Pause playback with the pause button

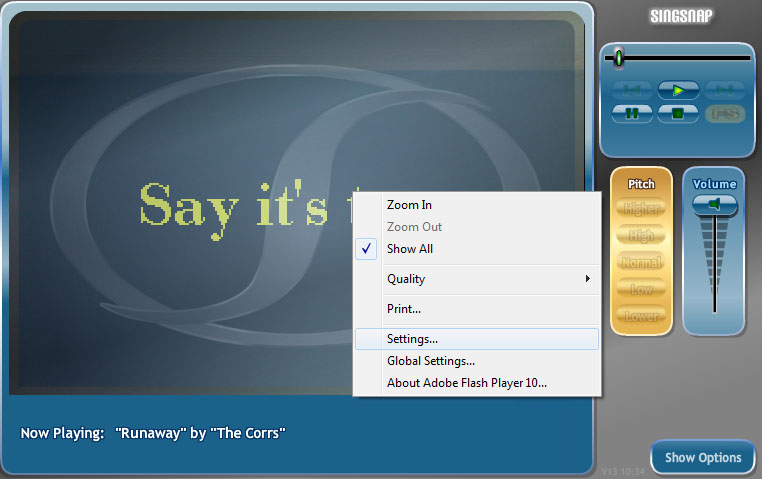click(x=632, y=114)
